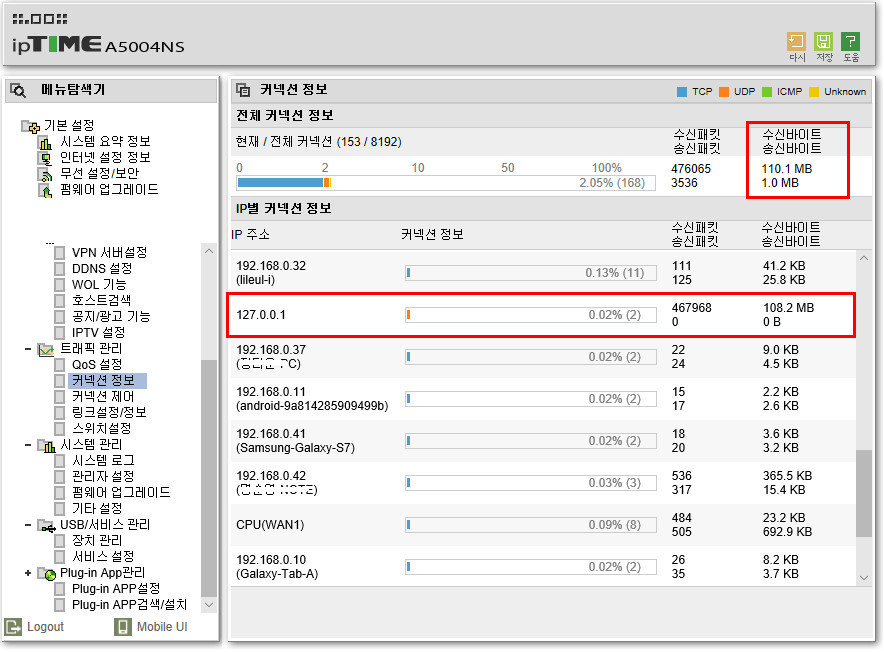Open the 시스템 로그 menu link

[103, 461]
